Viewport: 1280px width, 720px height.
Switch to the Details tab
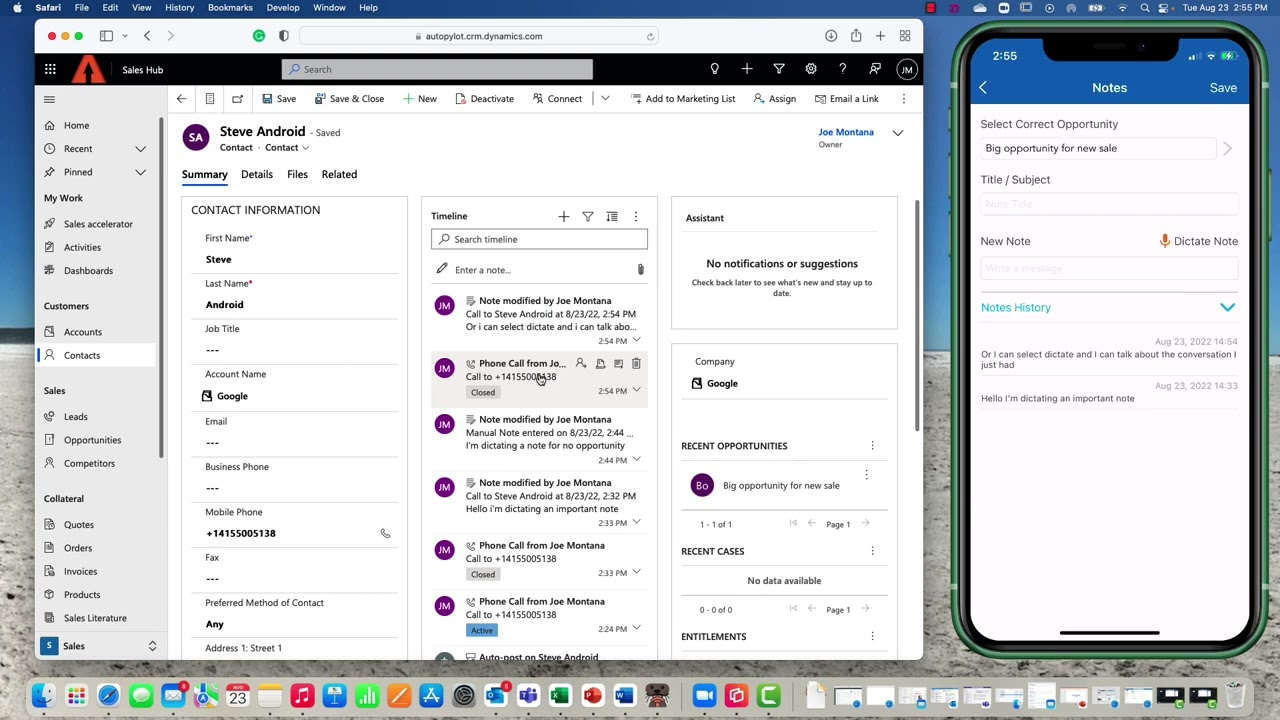[256, 174]
